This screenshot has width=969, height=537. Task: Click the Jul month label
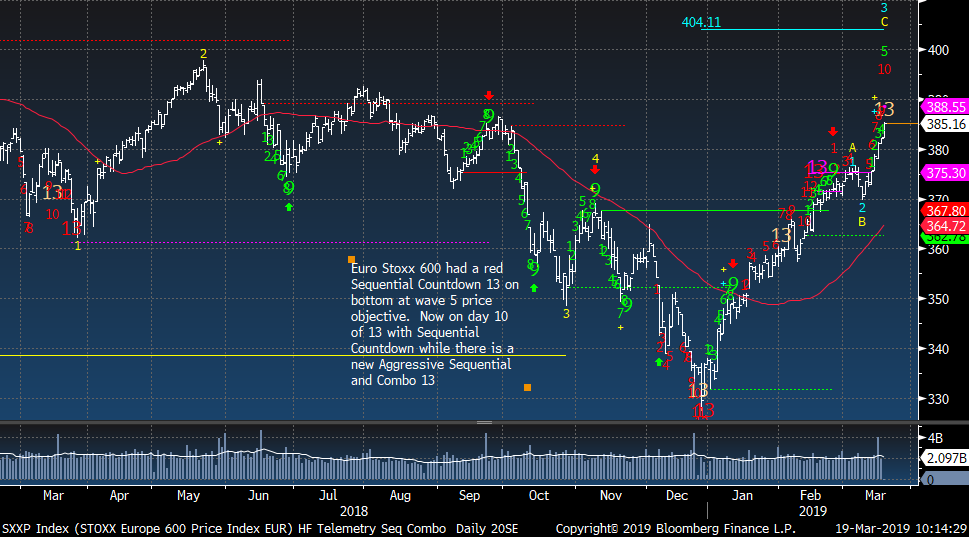pos(328,496)
